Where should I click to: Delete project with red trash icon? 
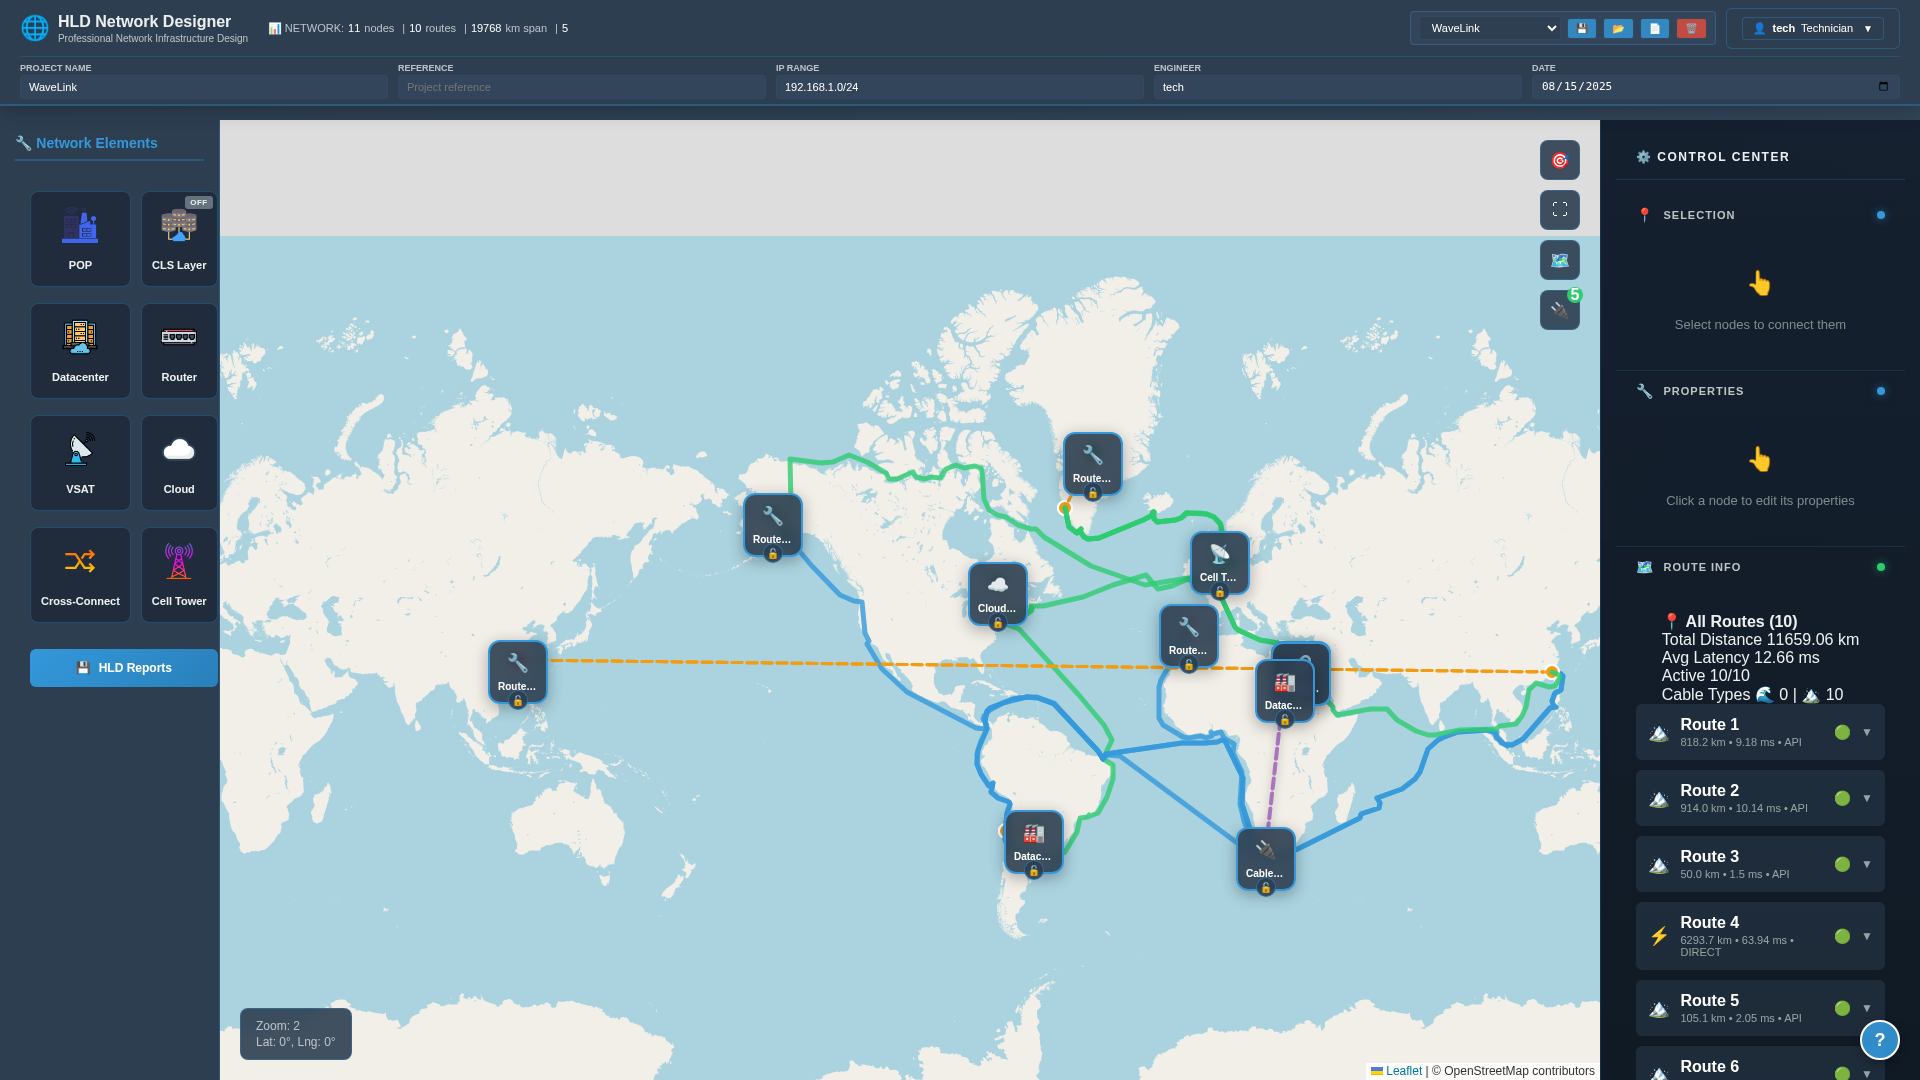(x=1691, y=28)
